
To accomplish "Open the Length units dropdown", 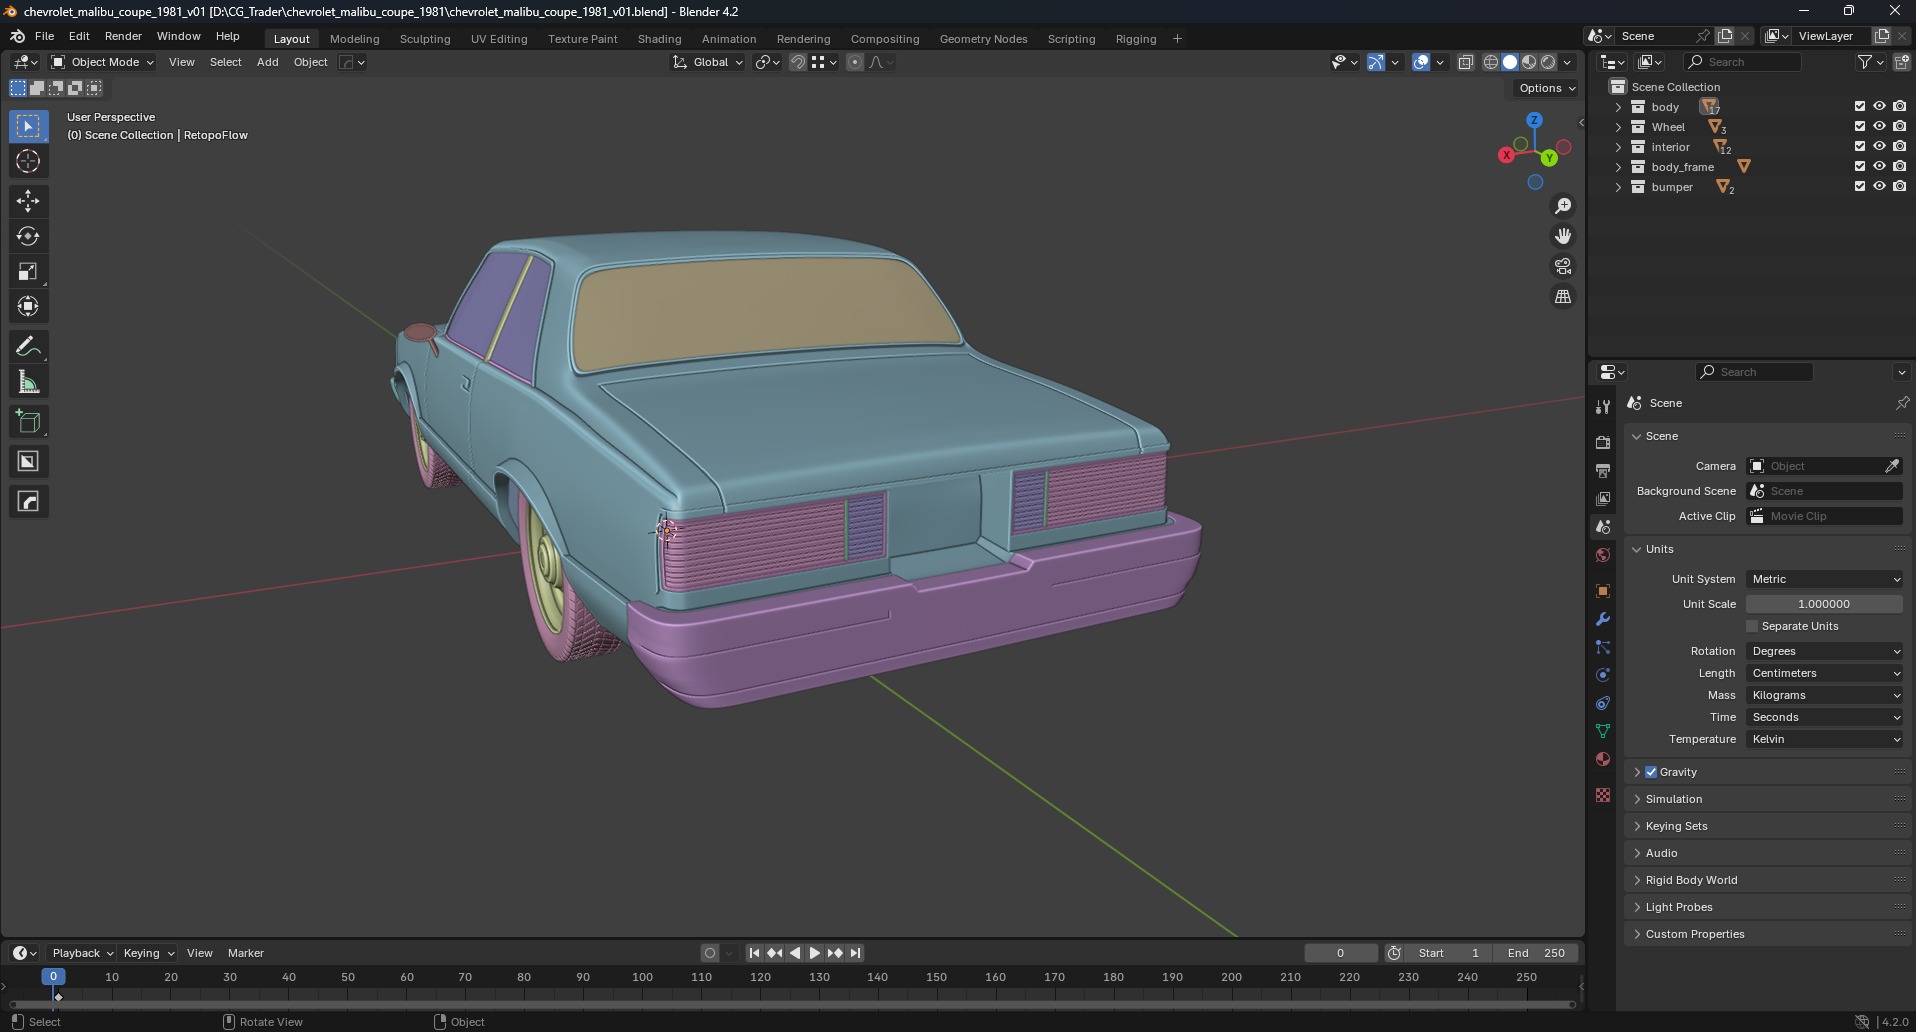I will coord(1825,673).
